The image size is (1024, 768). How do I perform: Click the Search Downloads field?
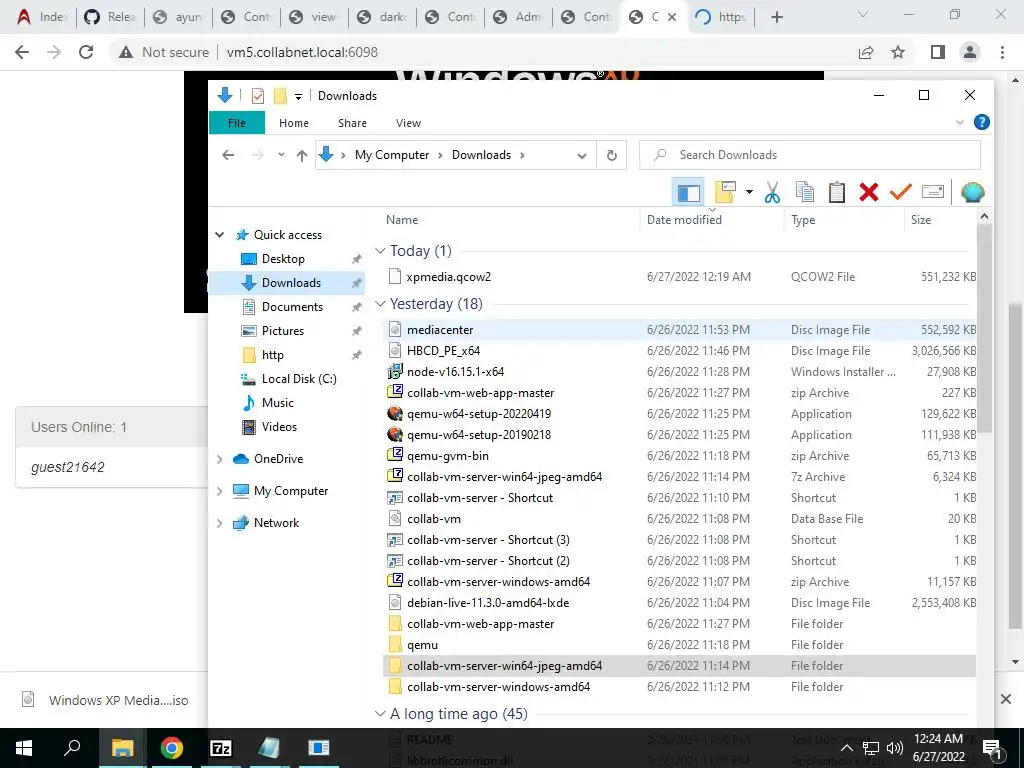coord(810,155)
